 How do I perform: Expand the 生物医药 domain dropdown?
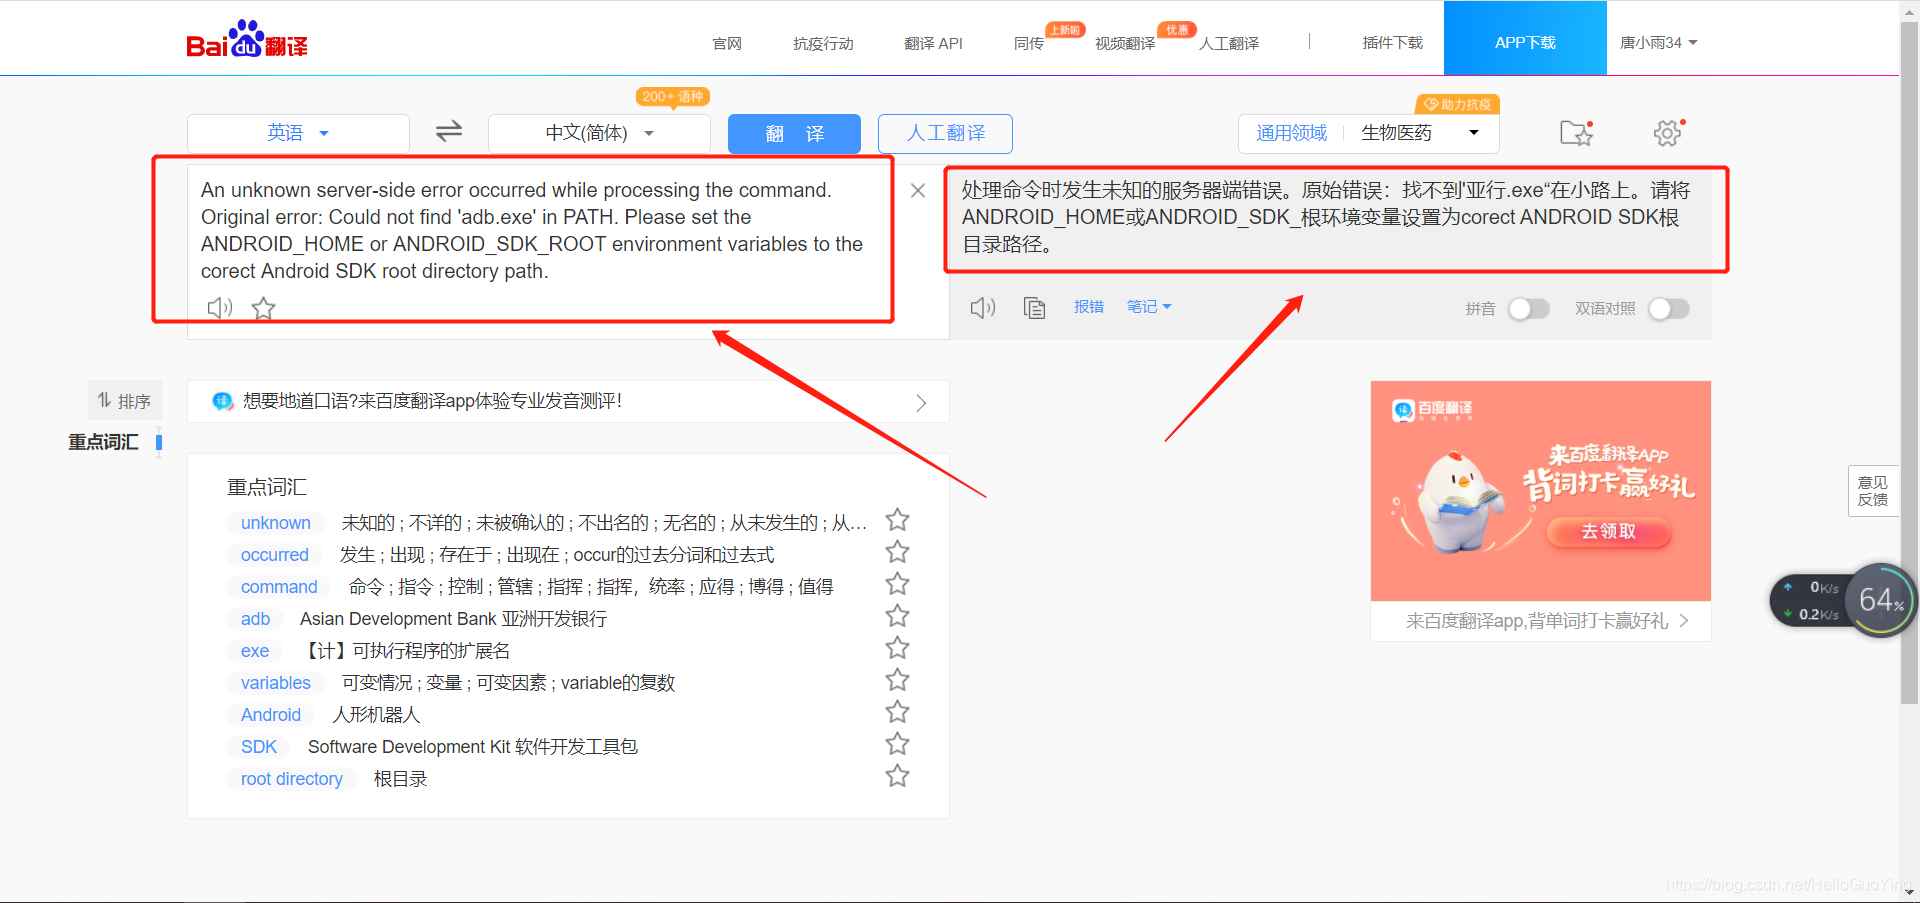[x=1474, y=133]
